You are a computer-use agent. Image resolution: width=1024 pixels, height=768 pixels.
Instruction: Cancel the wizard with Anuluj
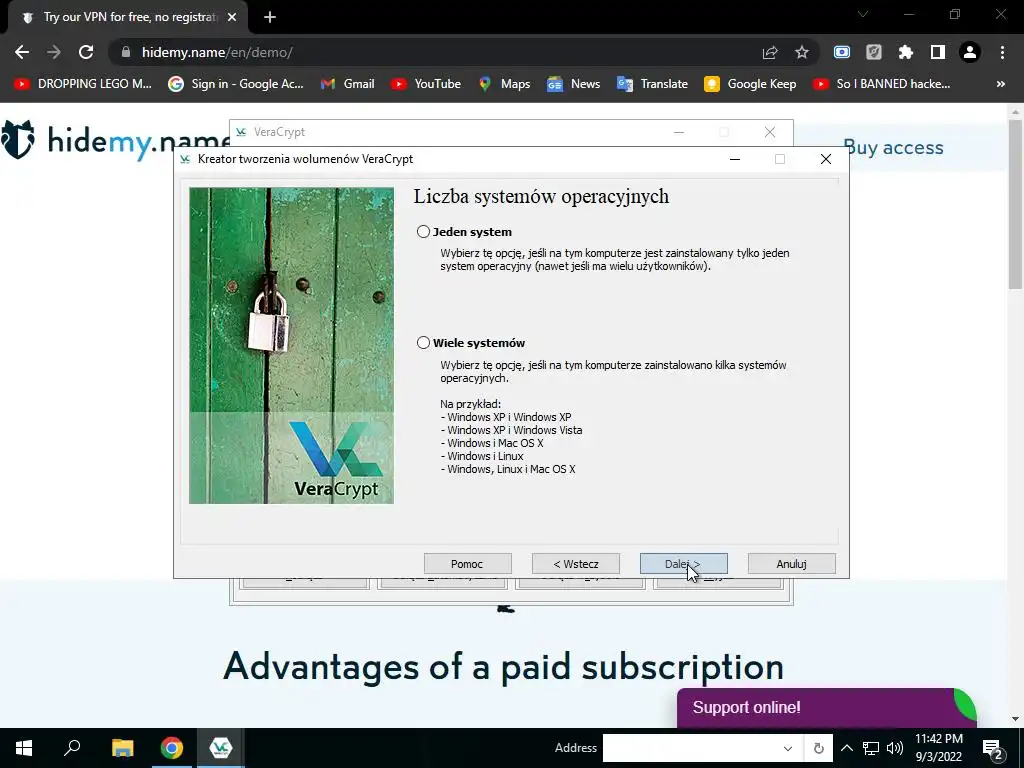tap(792, 564)
